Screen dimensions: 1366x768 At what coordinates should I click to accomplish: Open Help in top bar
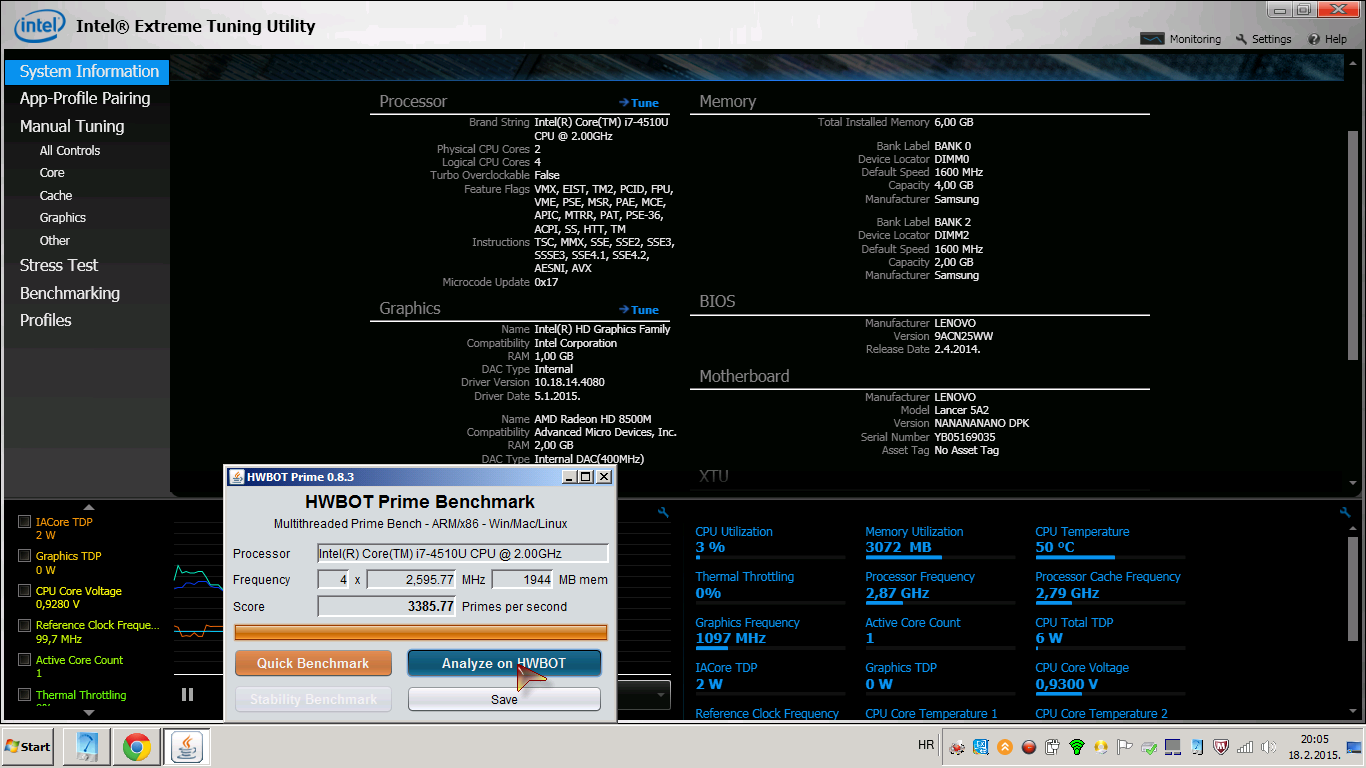coord(1327,39)
